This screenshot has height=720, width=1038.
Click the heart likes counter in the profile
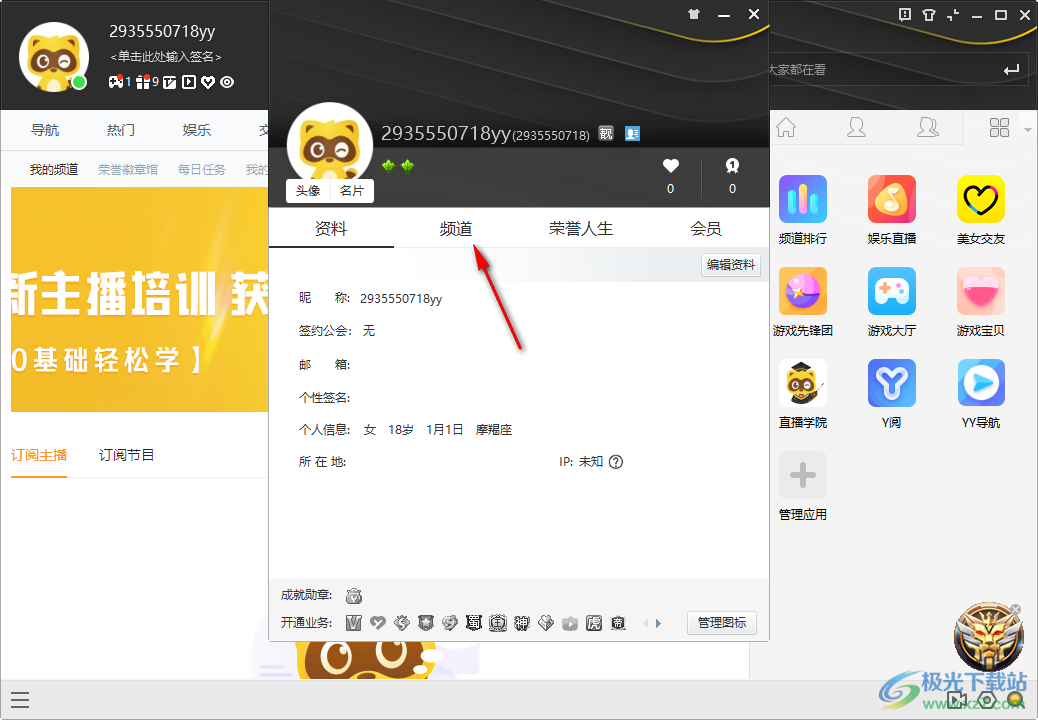tap(671, 176)
